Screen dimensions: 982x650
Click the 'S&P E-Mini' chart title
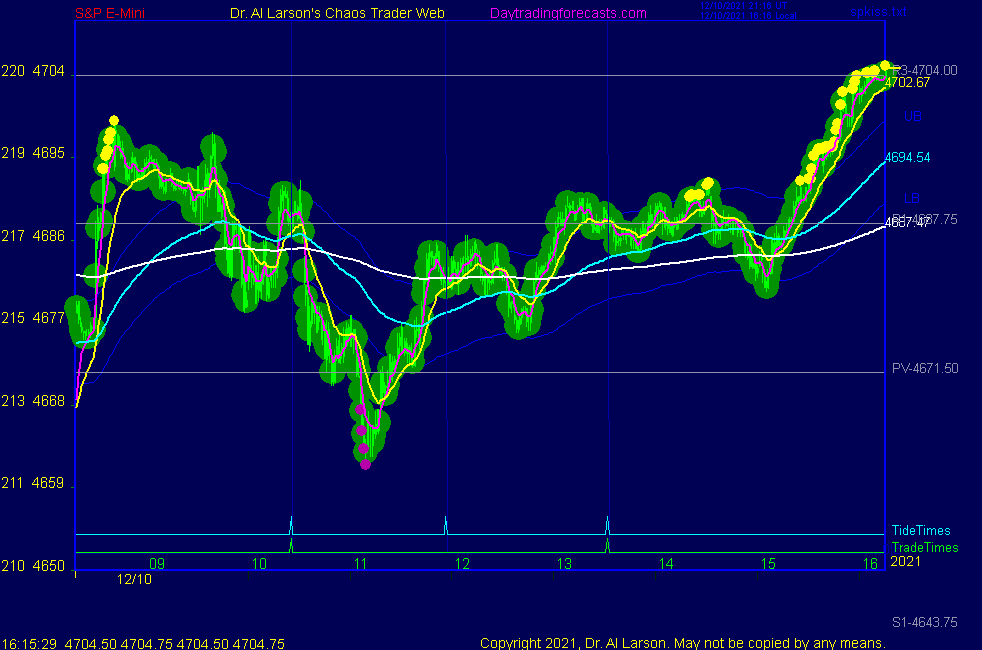coord(110,13)
